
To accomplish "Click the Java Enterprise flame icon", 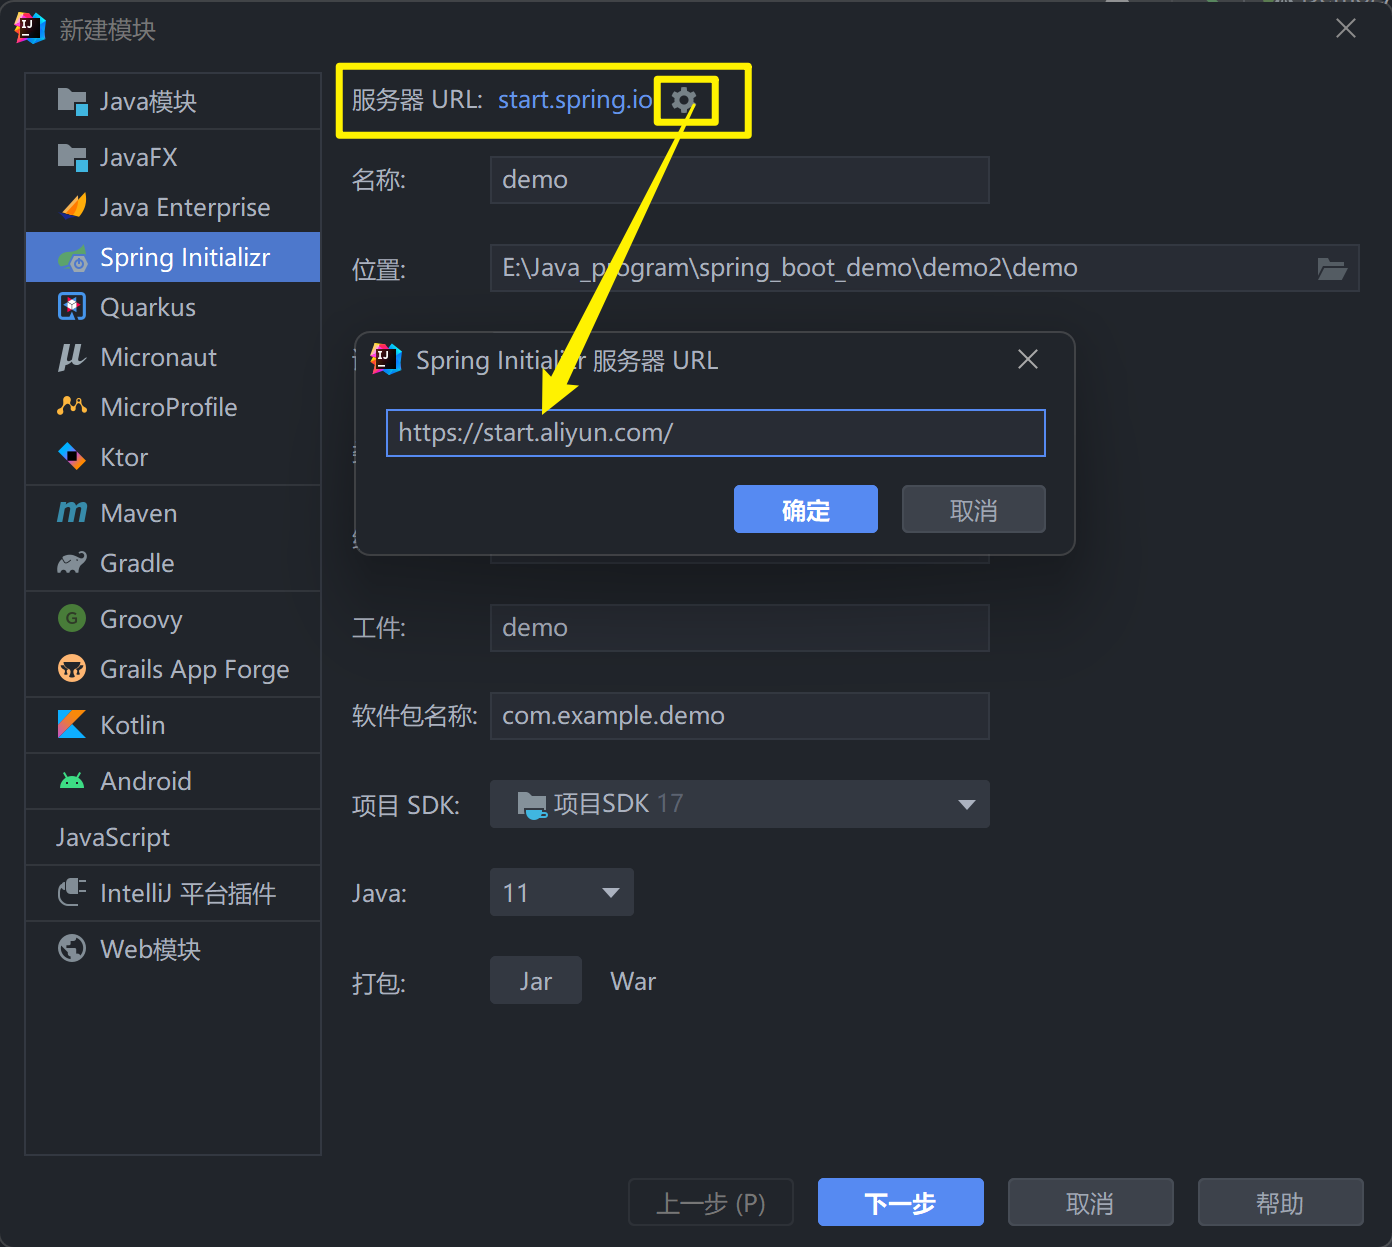I will click(73, 207).
